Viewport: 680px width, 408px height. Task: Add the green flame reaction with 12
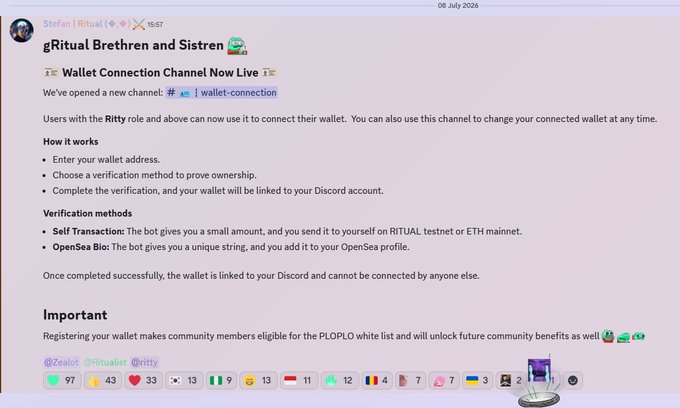(x=340, y=380)
